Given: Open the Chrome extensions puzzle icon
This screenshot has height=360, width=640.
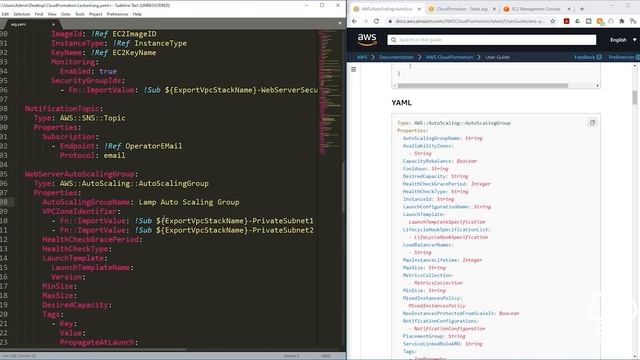Looking at the screenshot, I should click(x=622, y=21).
